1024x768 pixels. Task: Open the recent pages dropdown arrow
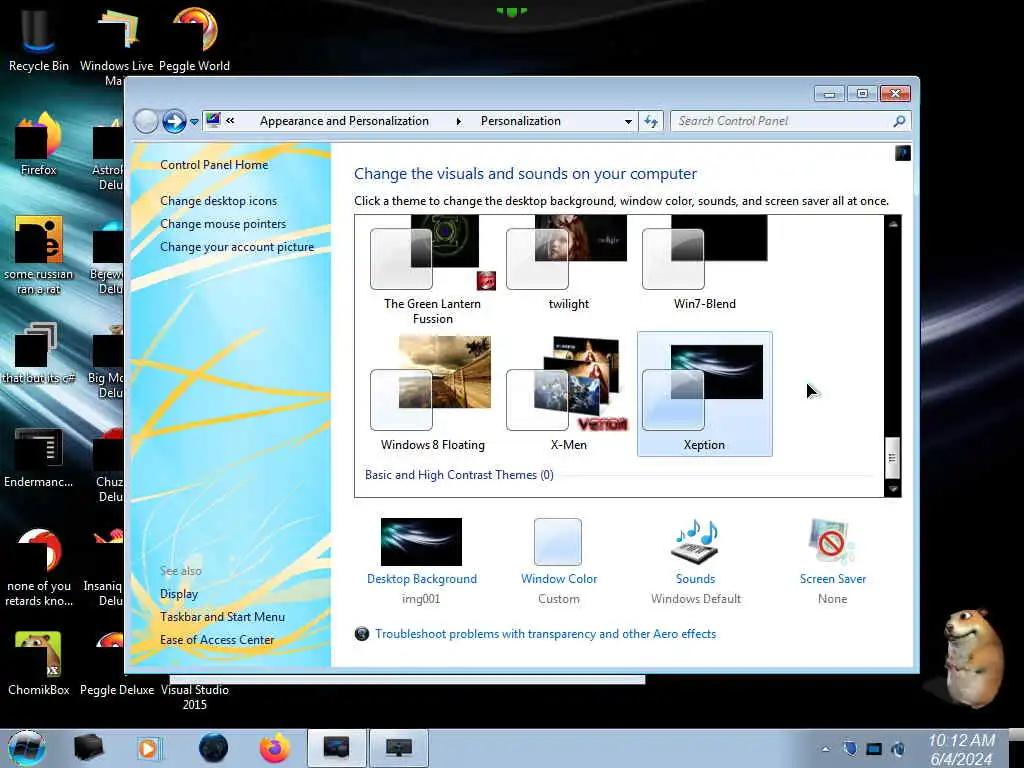(x=194, y=122)
